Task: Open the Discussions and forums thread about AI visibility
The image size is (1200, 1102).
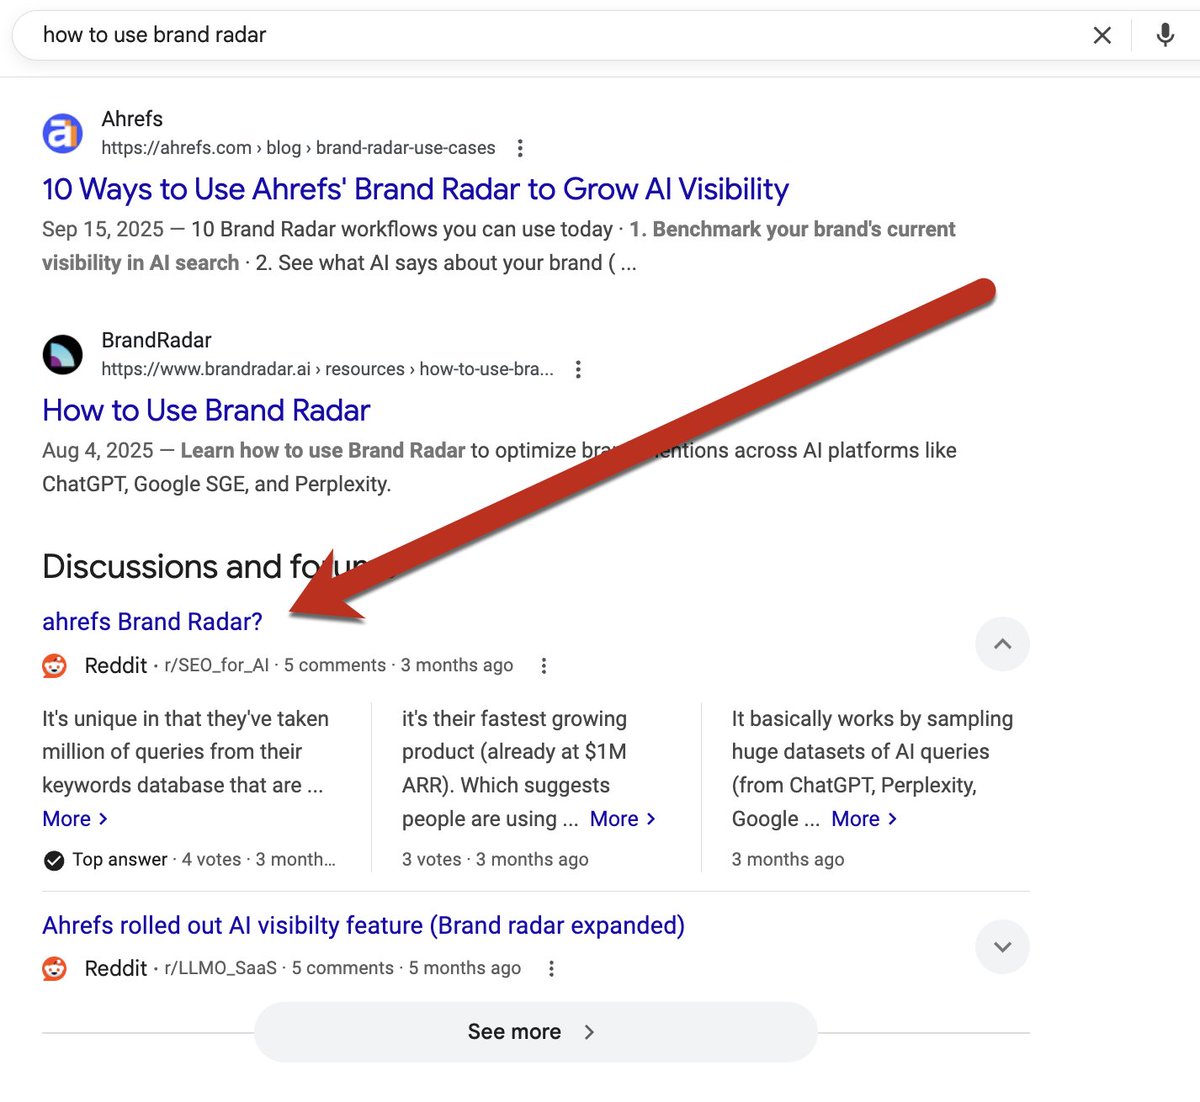Action: [x=363, y=925]
